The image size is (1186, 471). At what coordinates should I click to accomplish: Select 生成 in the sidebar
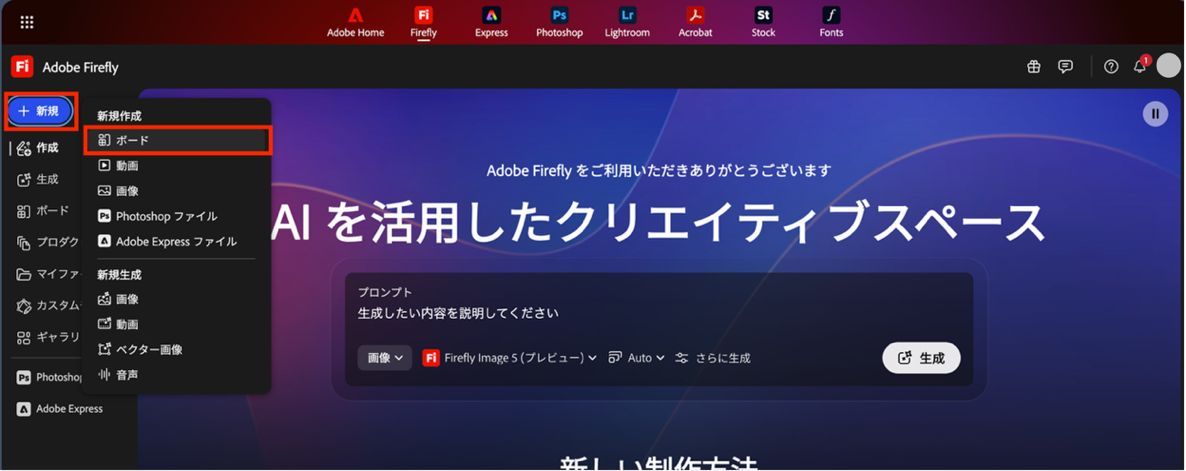[x=38, y=179]
